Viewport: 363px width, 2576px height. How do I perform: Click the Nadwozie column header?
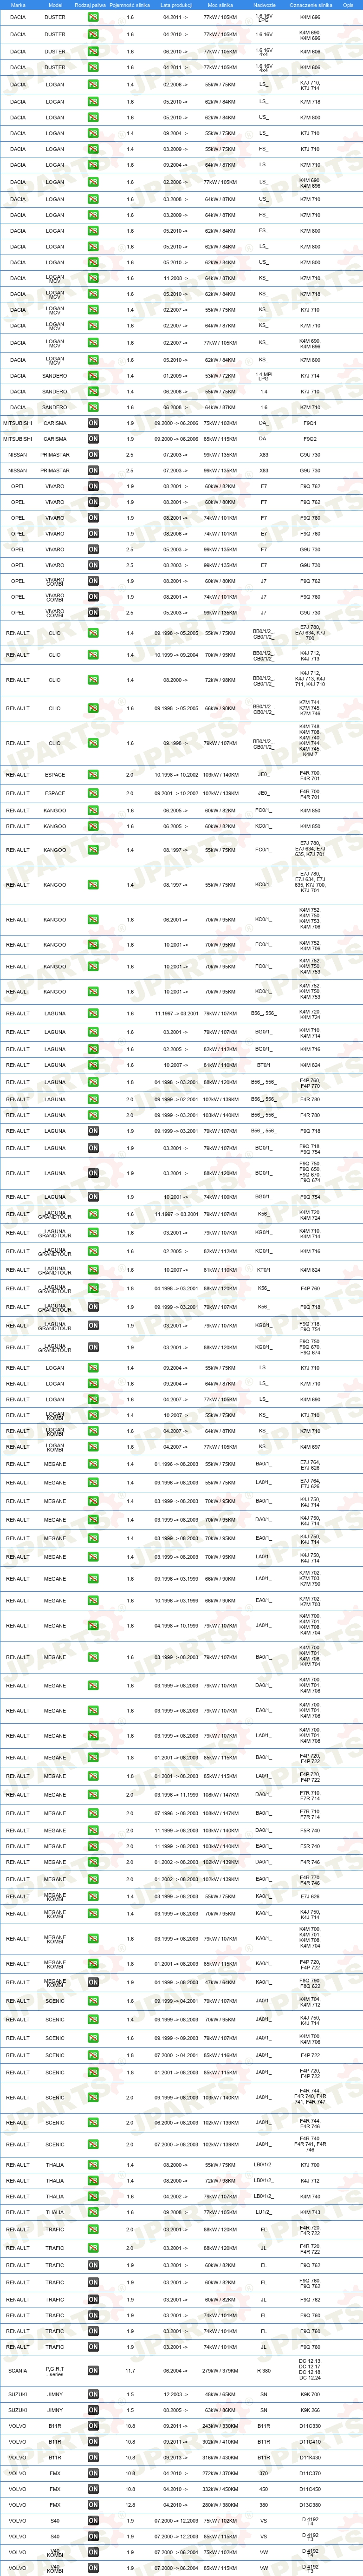pos(264,5)
